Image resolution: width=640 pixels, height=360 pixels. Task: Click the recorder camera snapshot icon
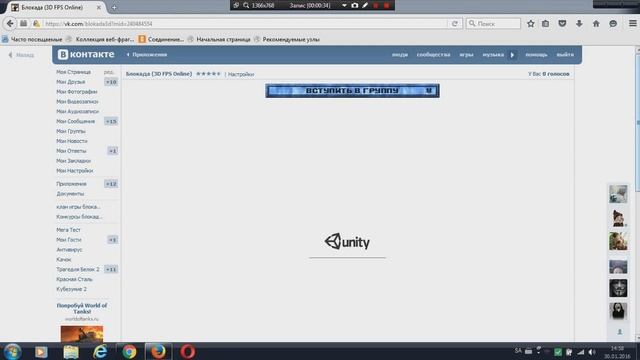pyautogui.click(x=355, y=5)
